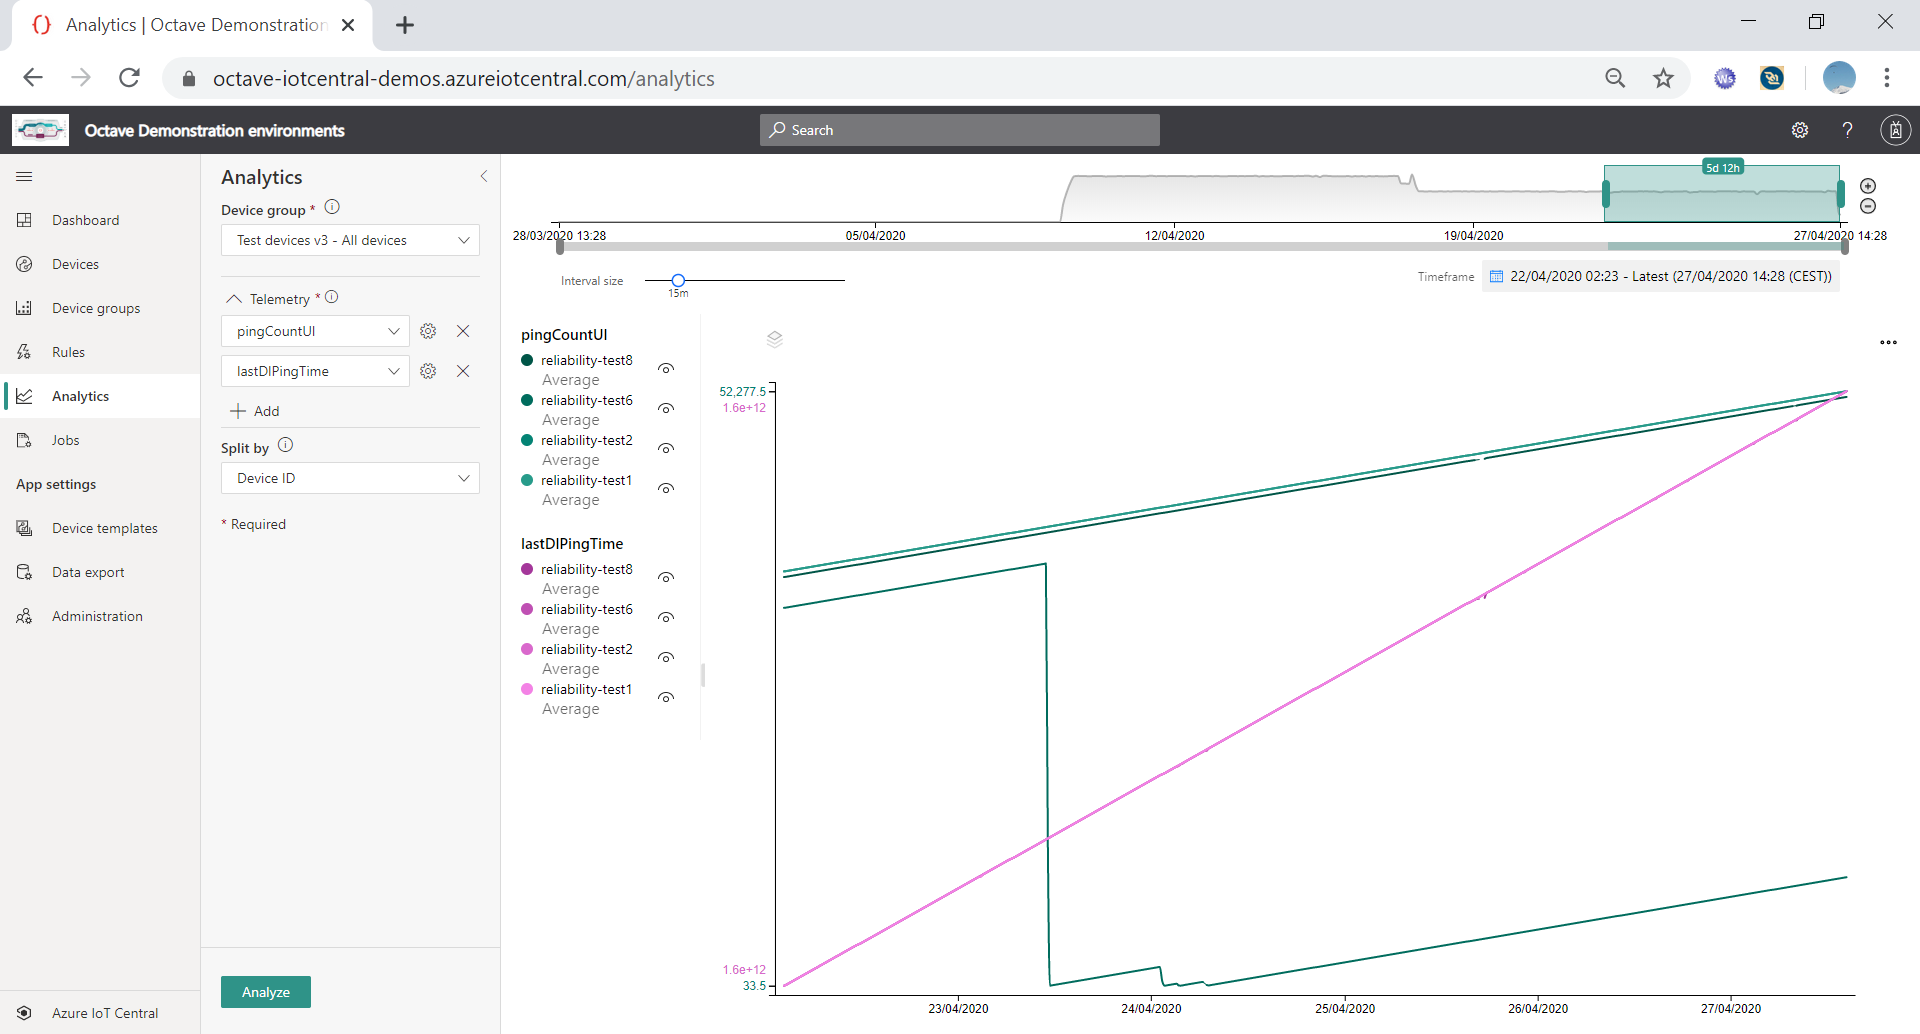1920x1034 pixels.
Task: Open a new browser tab
Action: (405, 25)
